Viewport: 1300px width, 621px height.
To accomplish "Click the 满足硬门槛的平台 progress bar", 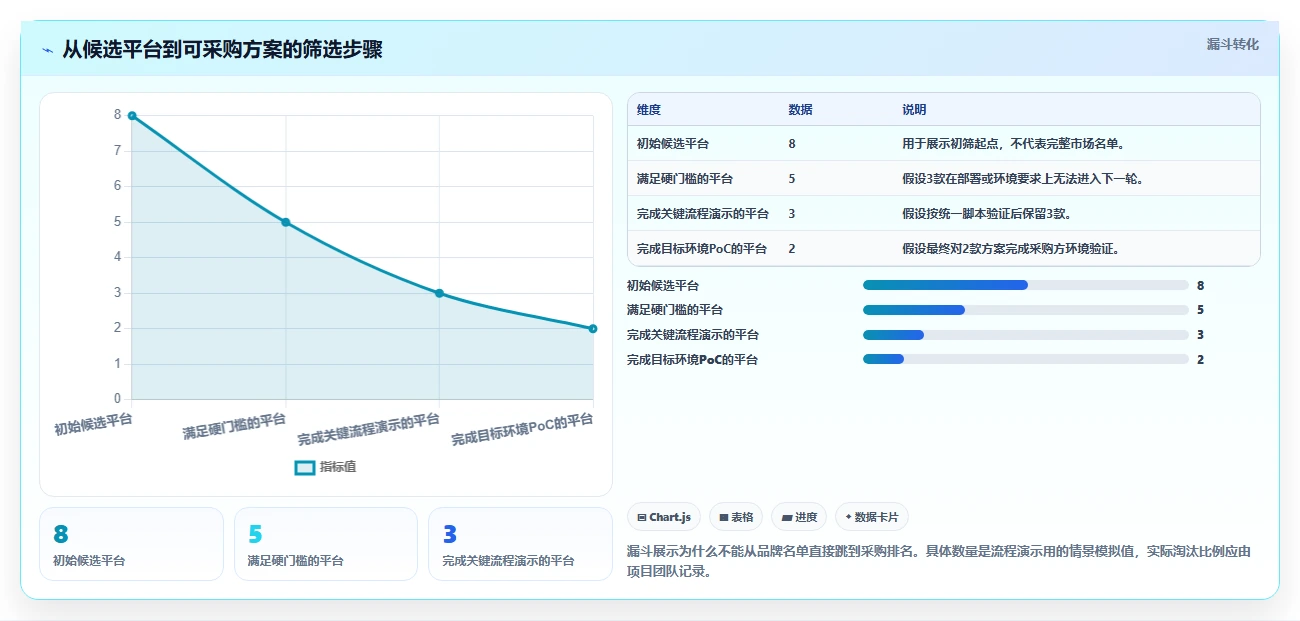I will (1026, 310).
